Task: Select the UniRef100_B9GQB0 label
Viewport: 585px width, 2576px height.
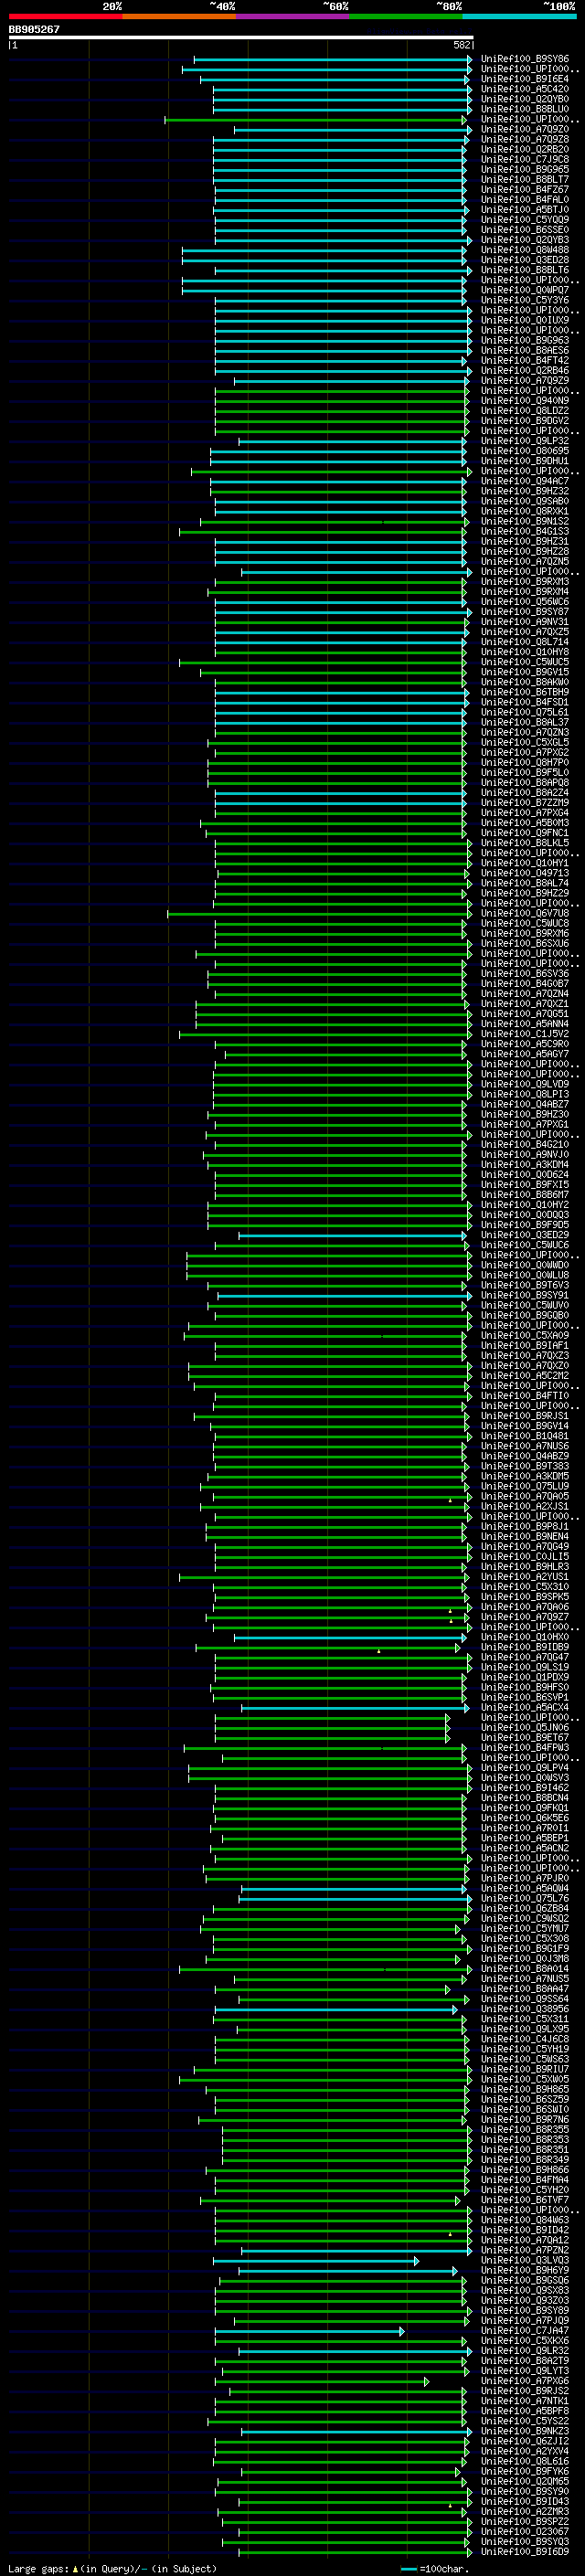Action: [525, 1316]
